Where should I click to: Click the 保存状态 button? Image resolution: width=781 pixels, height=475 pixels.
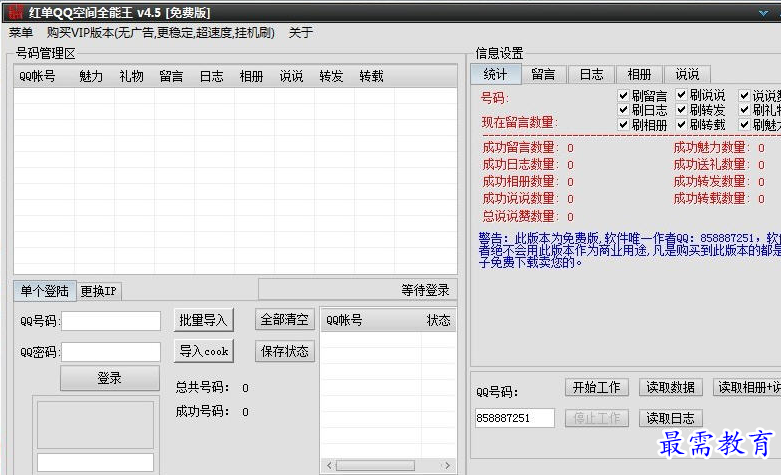tap(285, 352)
